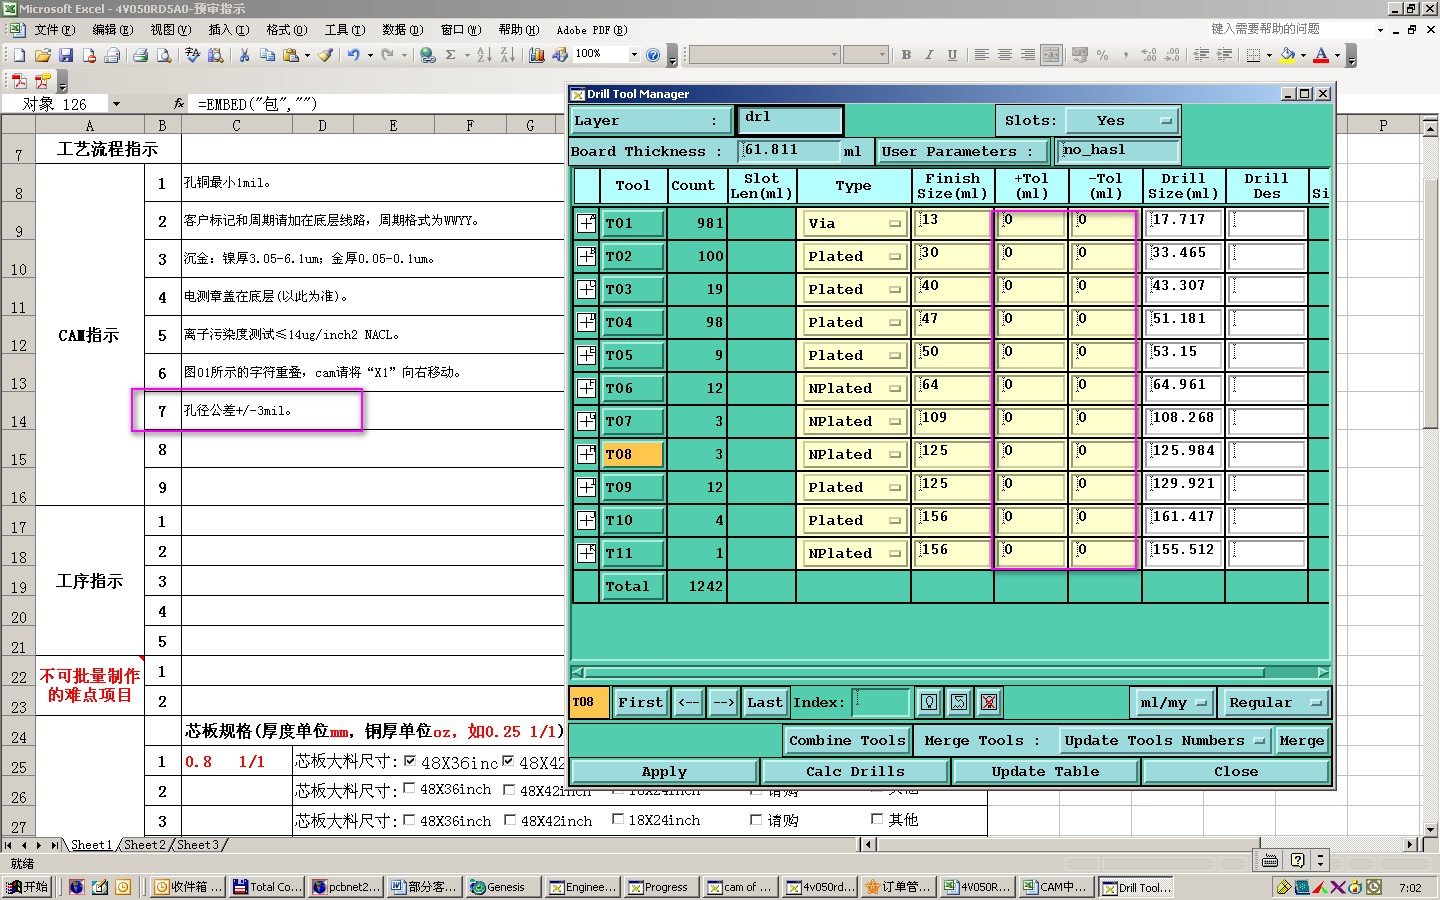Click the New workbook icon in Excel toolbar
The width and height of the screenshot is (1440, 900).
[19, 55]
